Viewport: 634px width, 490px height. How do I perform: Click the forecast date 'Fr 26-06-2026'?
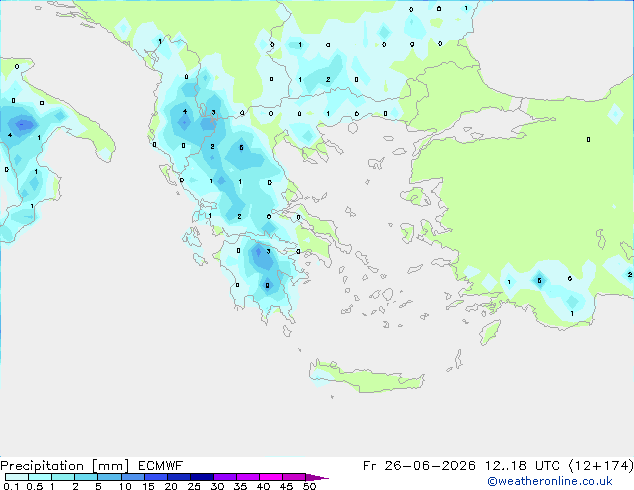pyautogui.click(x=419, y=466)
